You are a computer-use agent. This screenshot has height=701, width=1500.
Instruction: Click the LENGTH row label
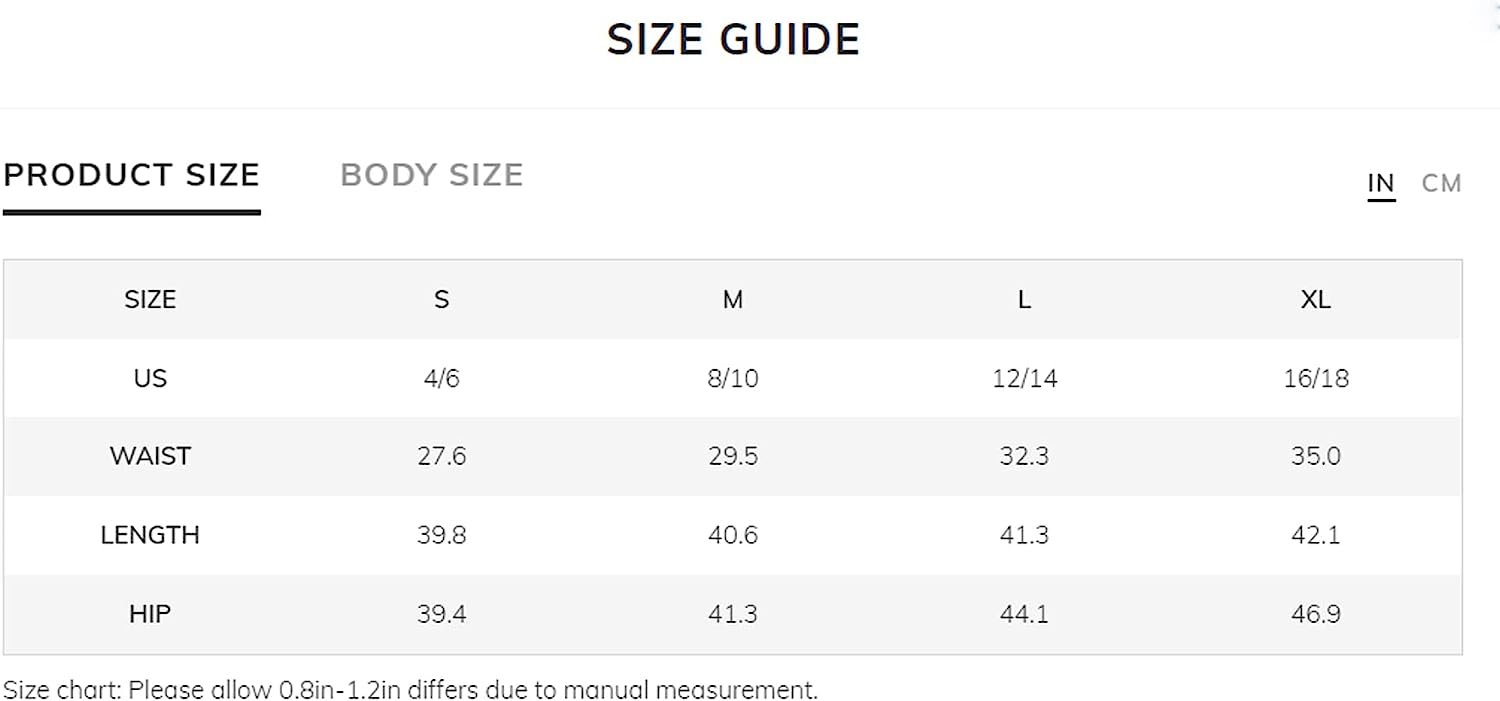pos(150,535)
